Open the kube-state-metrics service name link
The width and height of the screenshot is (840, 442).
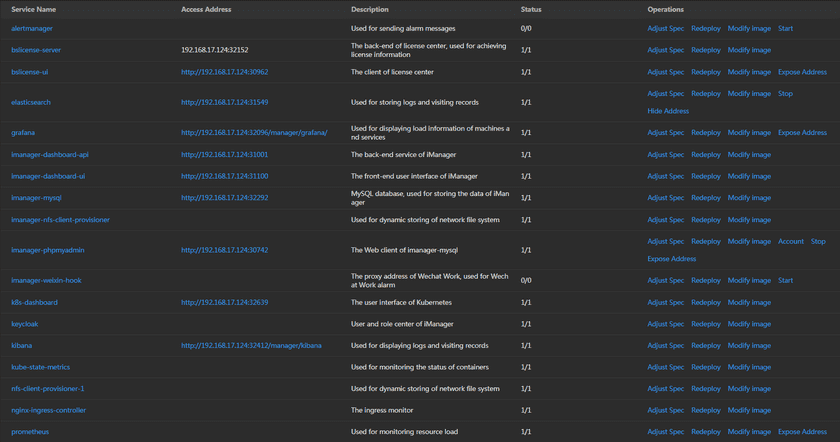coord(40,367)
